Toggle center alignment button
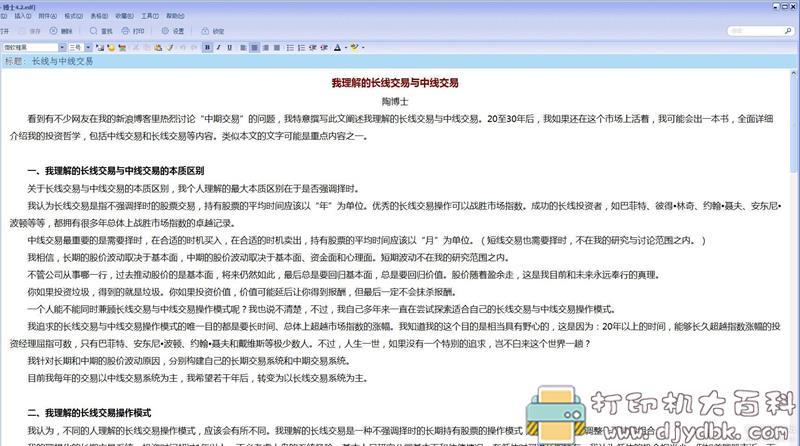The height and width of the screenshot is (446, 800). pyautogui.click(x=254, y=47)
